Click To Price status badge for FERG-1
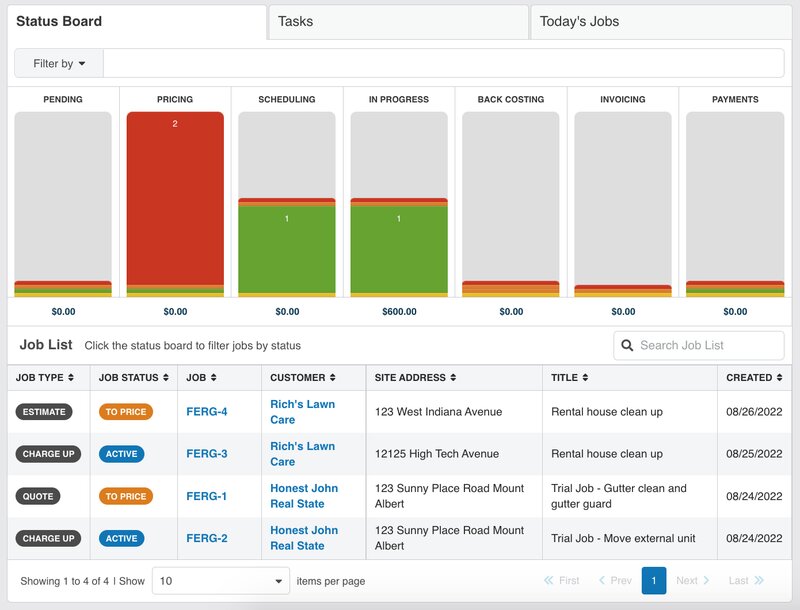800x610 pixels. point(126,496)
